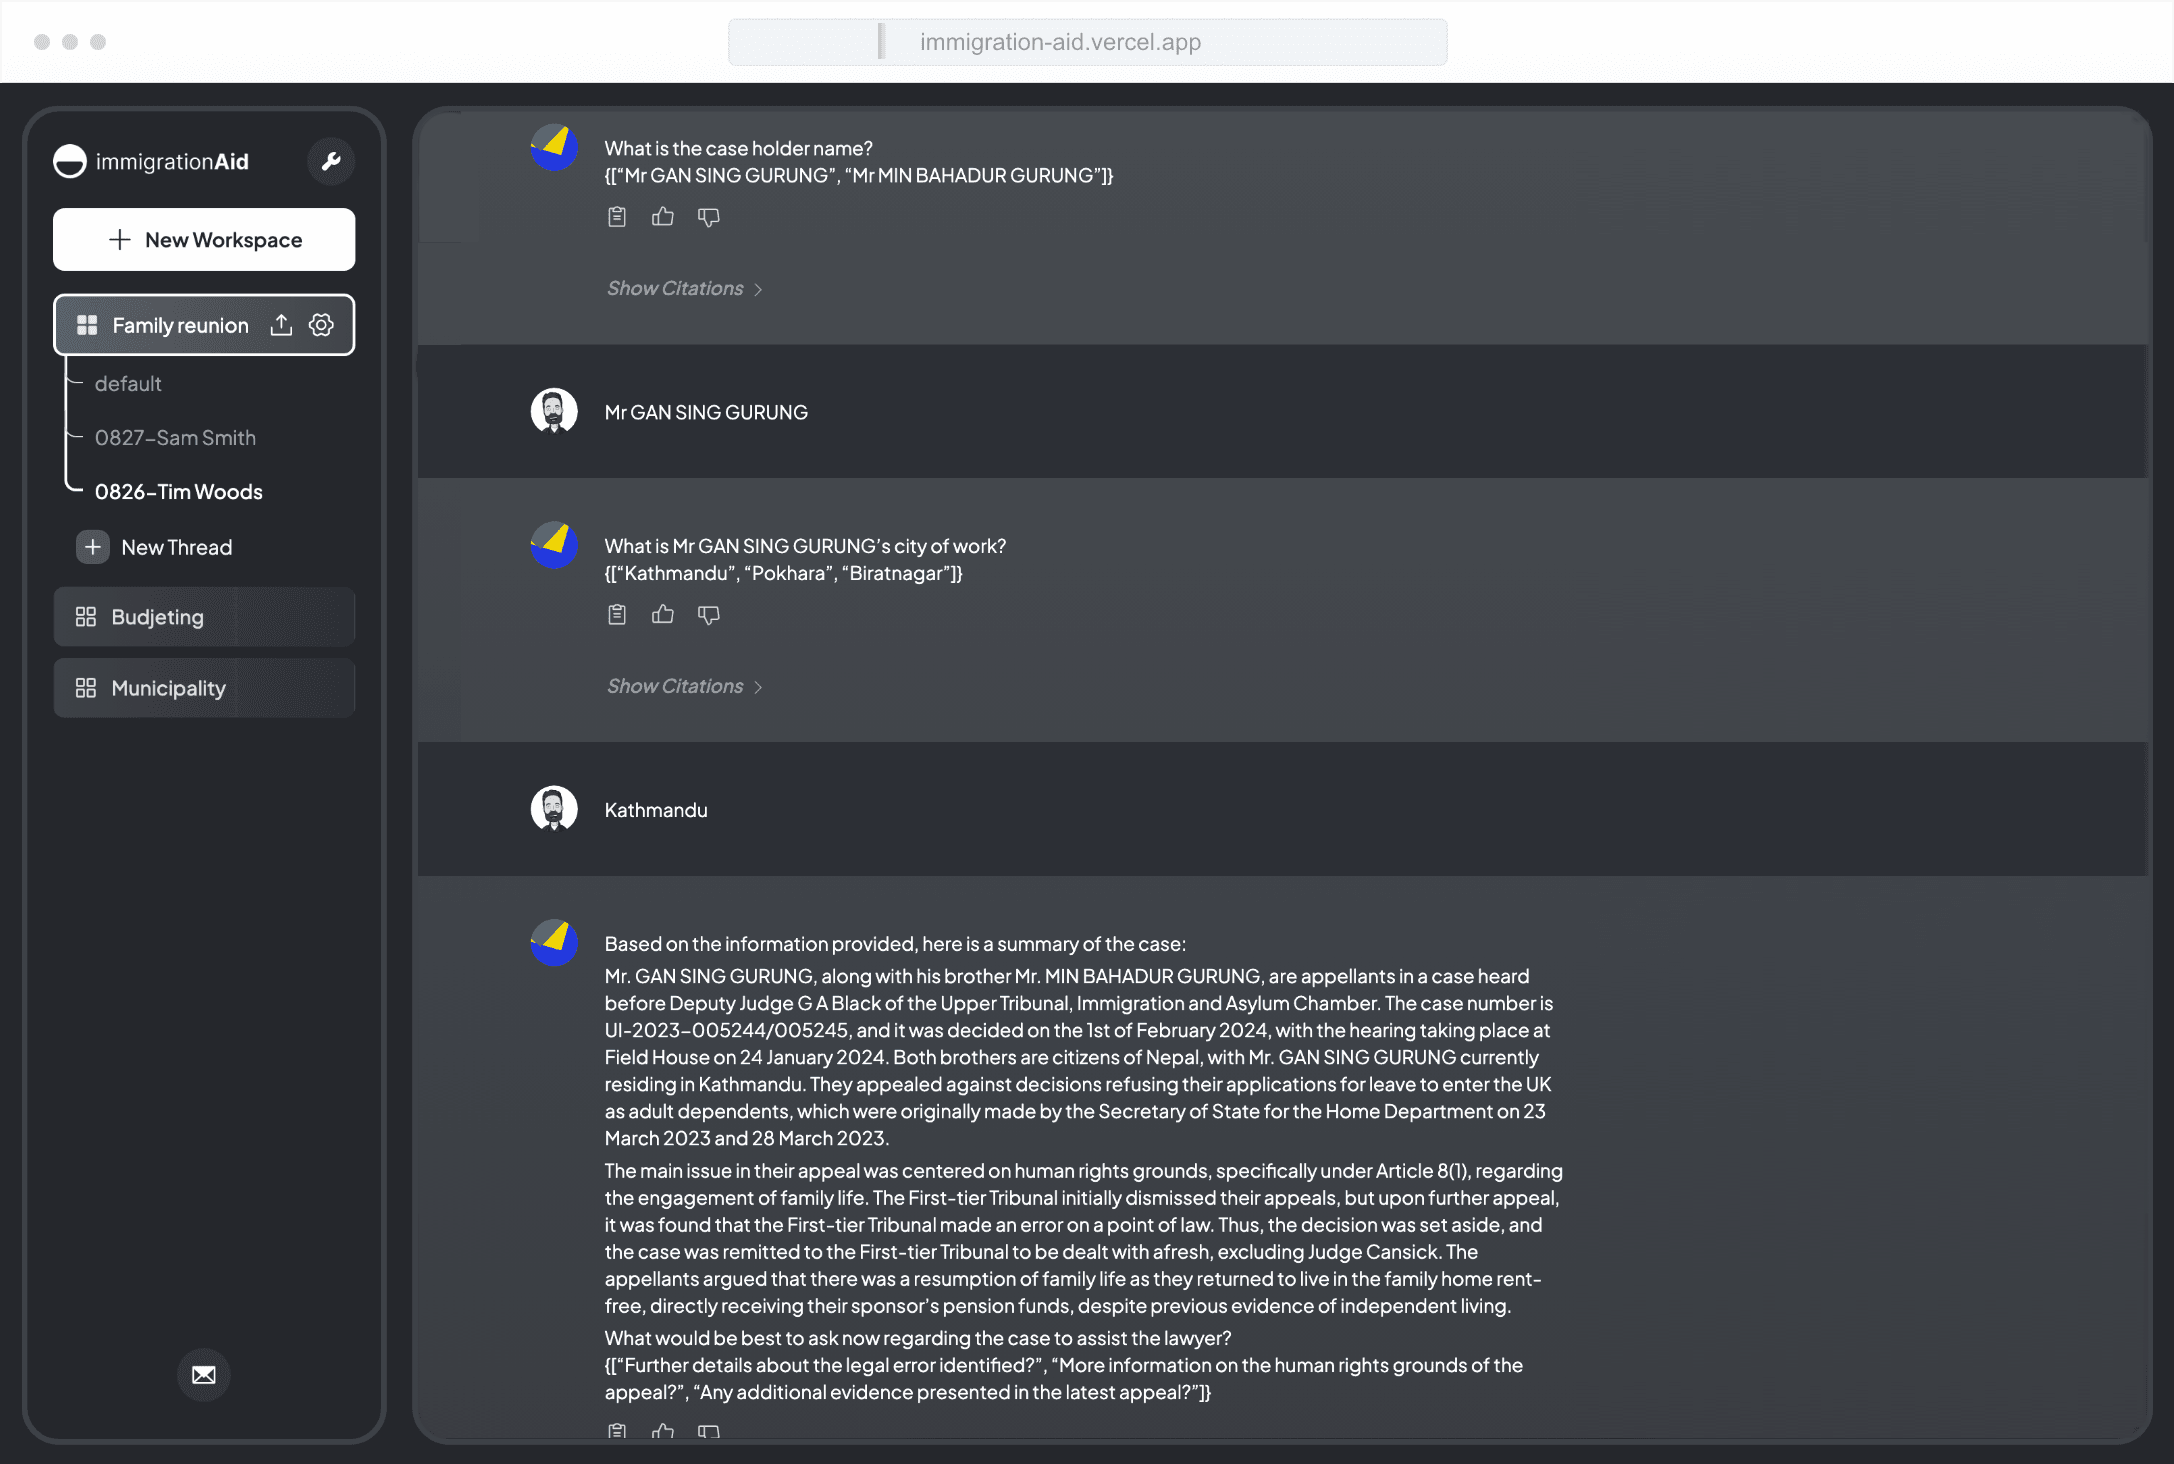Create a New Workspace
The width and height of the screenshot is (2174, 1464).
point(204,240)
